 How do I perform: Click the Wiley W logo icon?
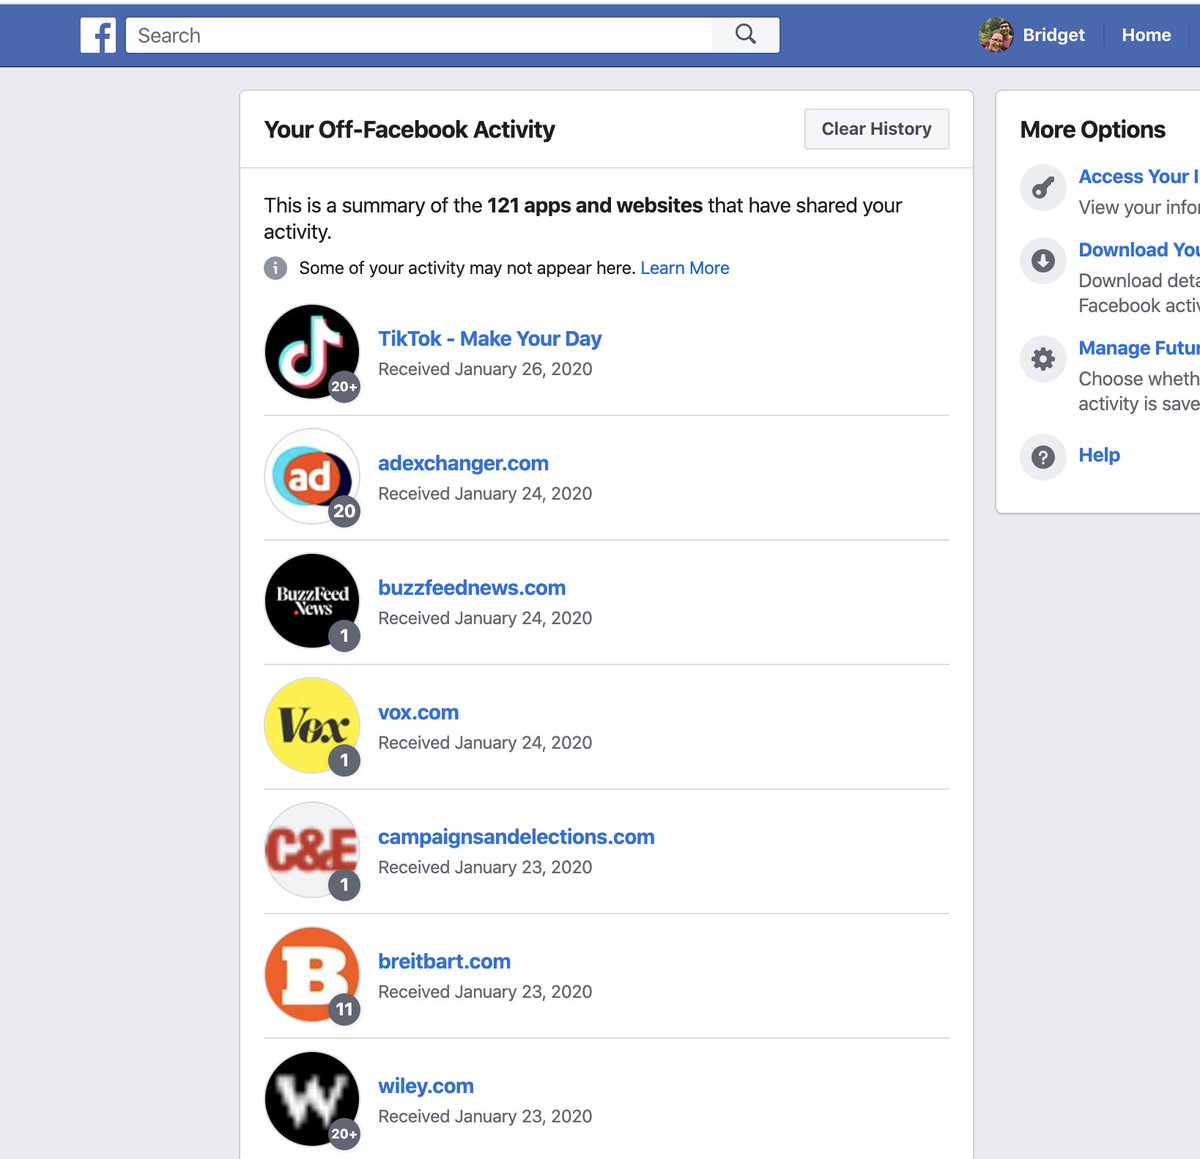point(312,1099)
